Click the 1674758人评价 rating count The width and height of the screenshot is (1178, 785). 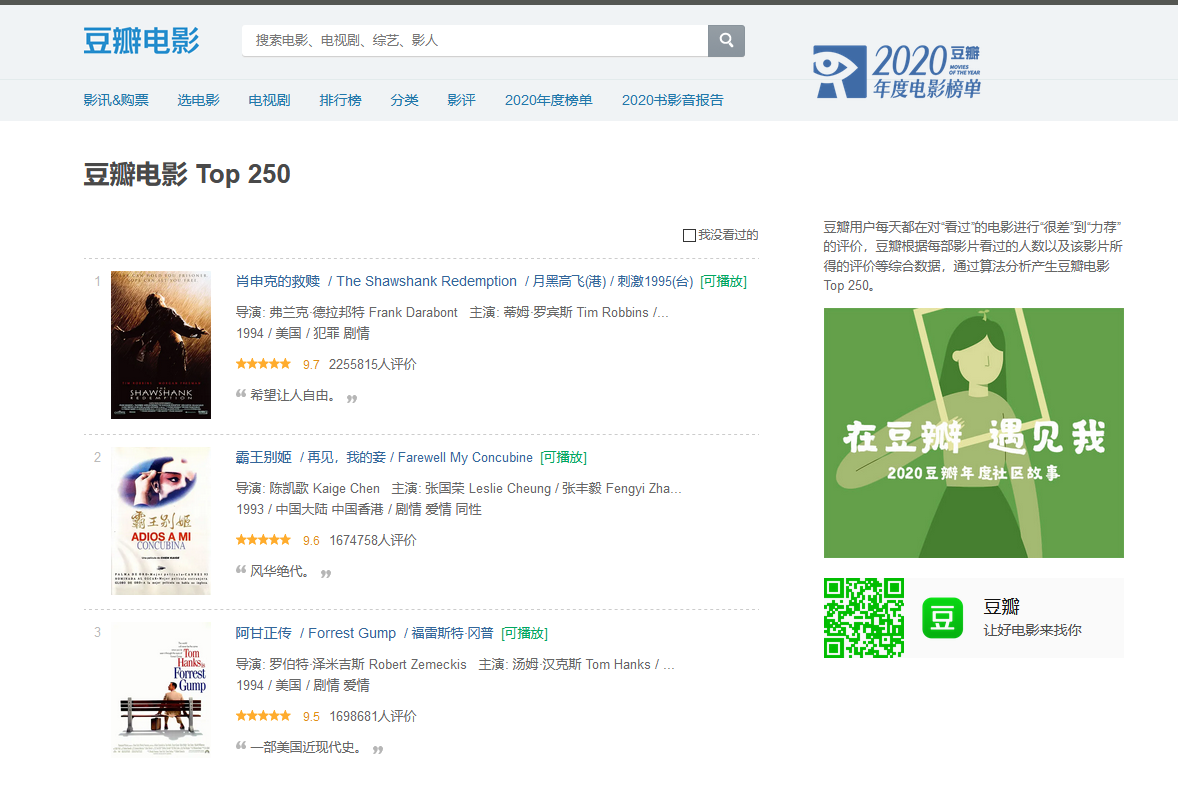(373, 540)
